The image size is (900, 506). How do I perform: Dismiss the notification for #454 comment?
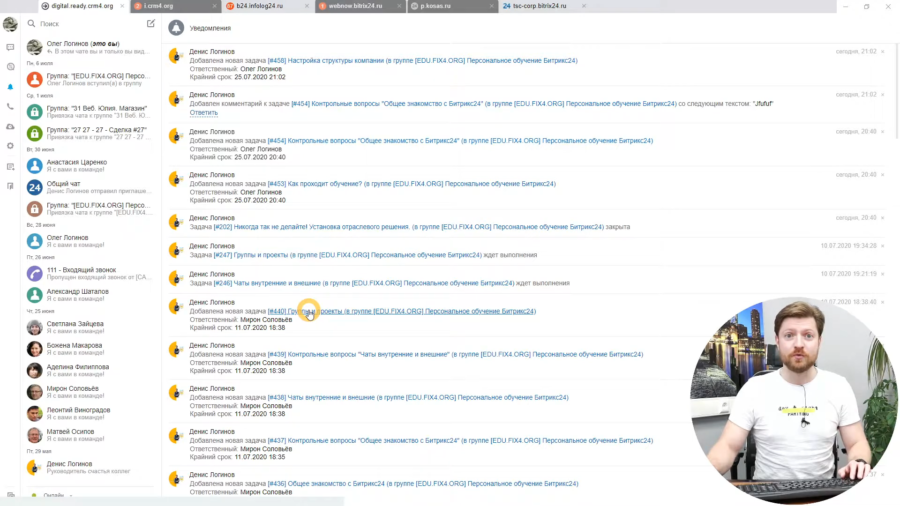coord(883,95)
